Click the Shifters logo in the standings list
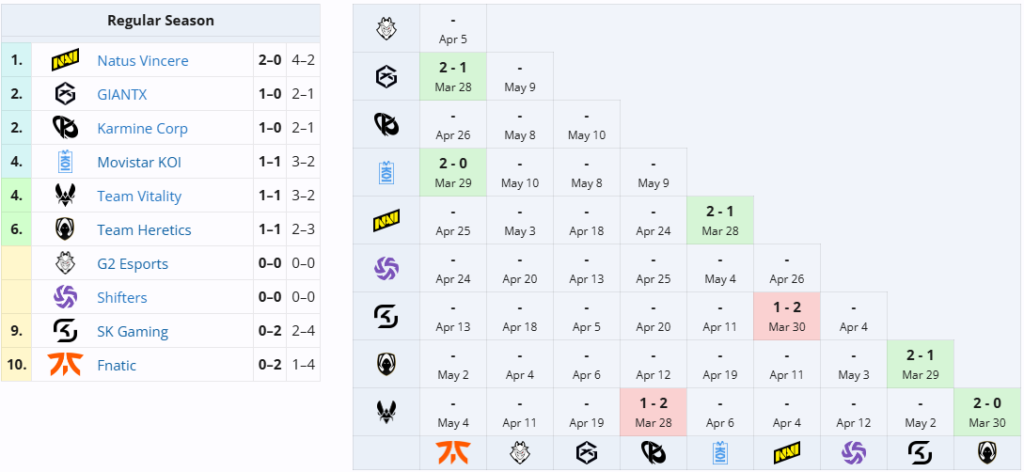The image size is (1024, 472). [65, 298]
